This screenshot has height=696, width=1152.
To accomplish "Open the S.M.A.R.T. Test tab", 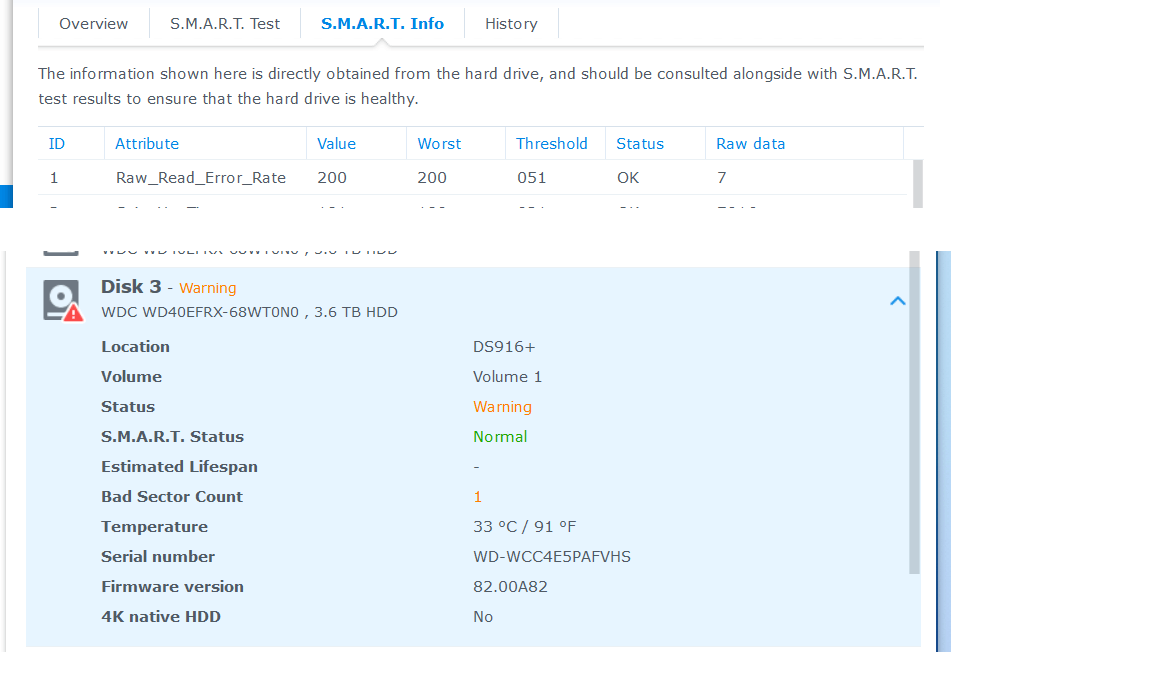I will click(x=225, y=24).
